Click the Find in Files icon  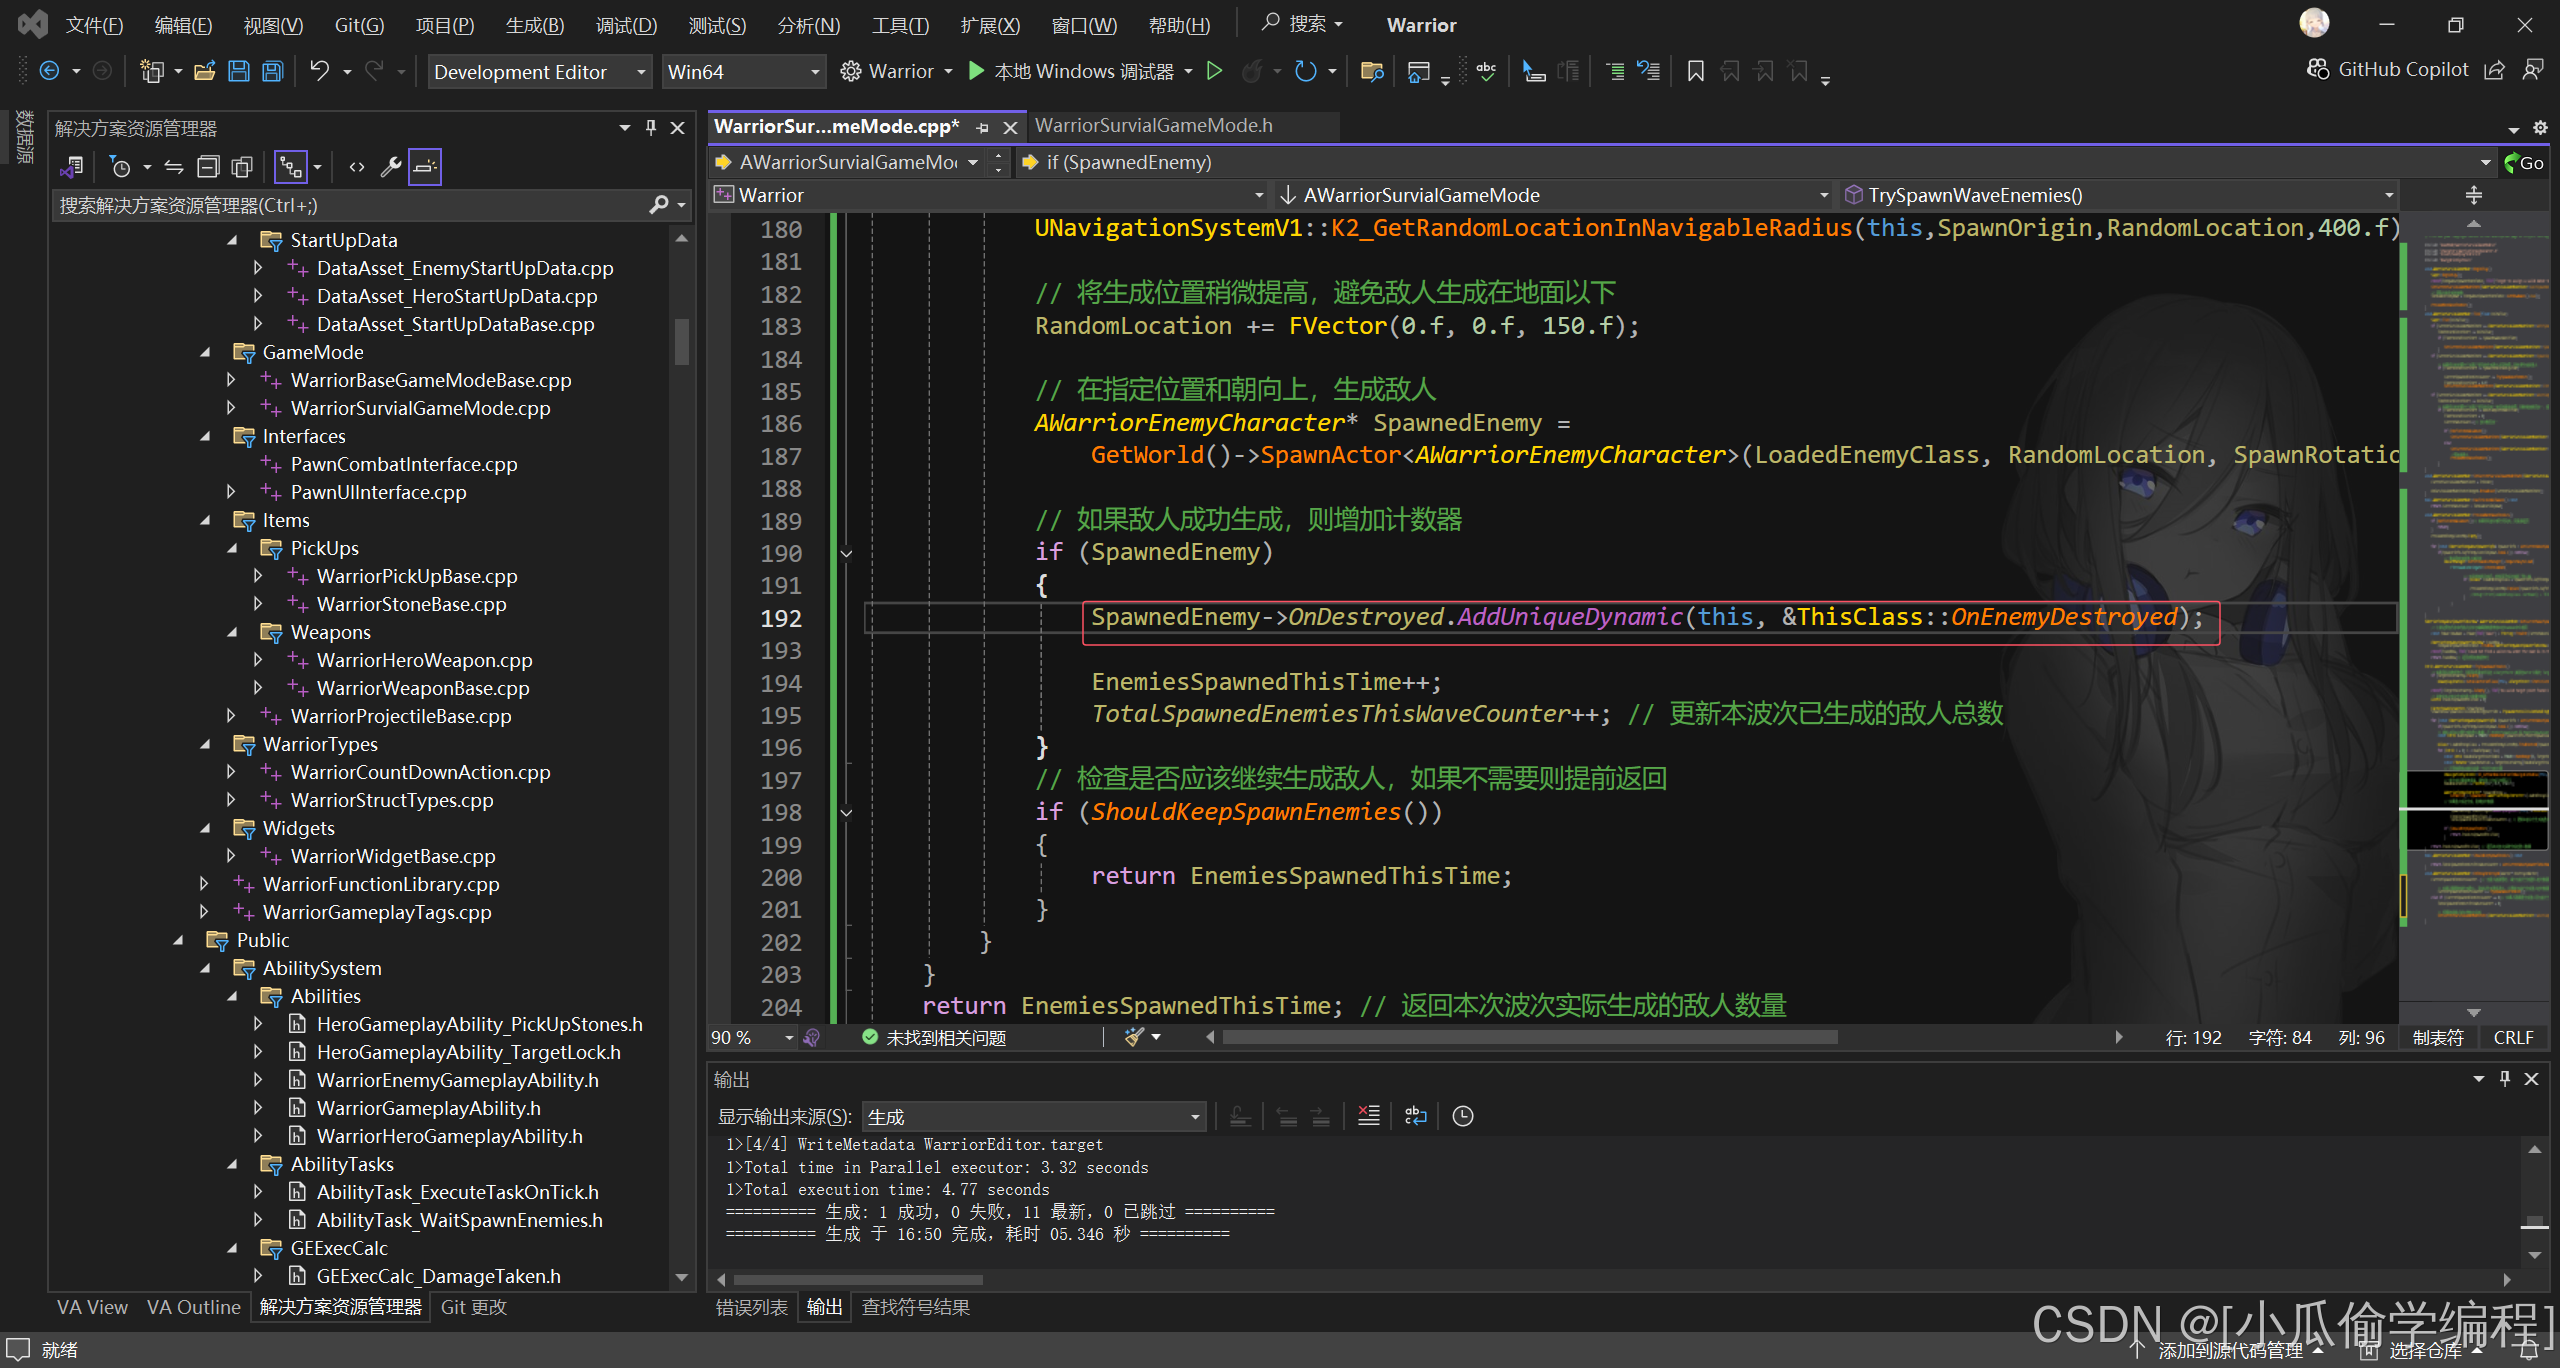1372,71
